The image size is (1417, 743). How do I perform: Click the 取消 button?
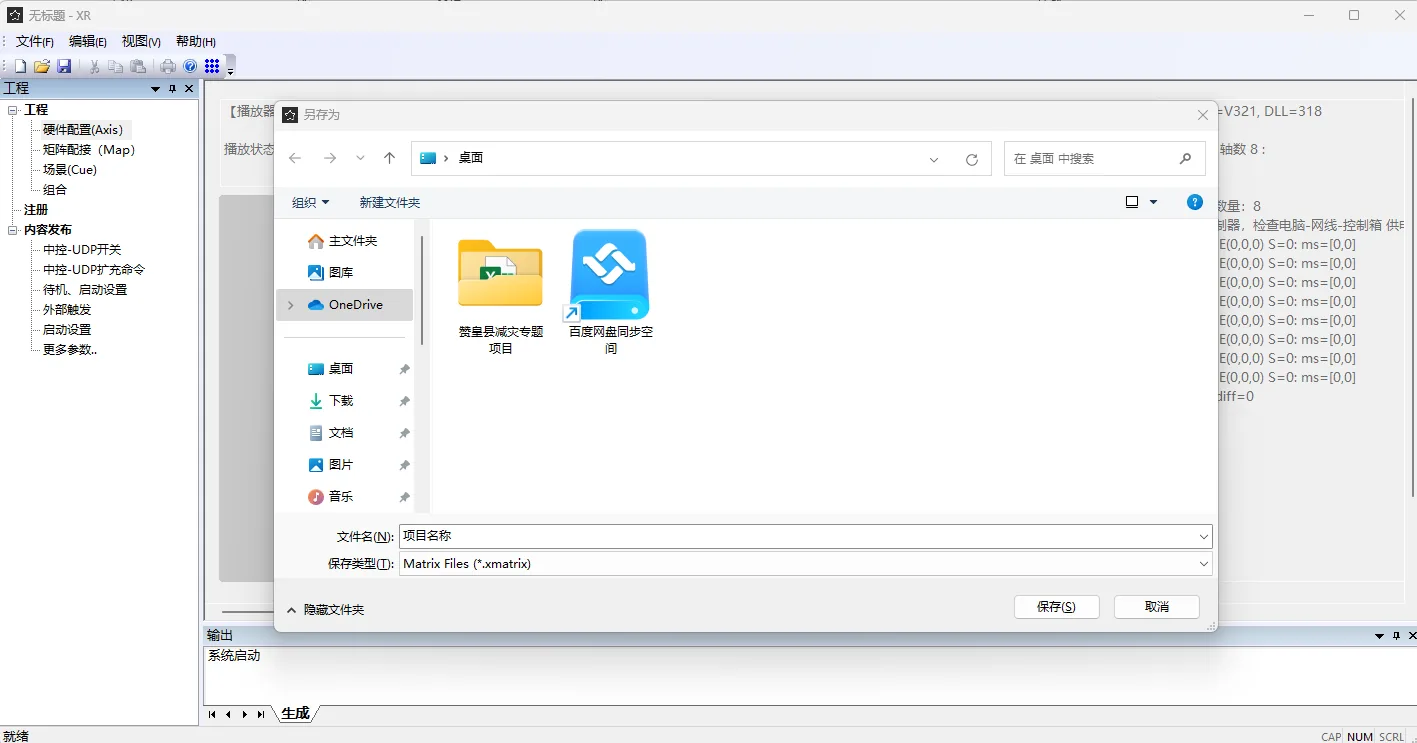(1157, 607)
